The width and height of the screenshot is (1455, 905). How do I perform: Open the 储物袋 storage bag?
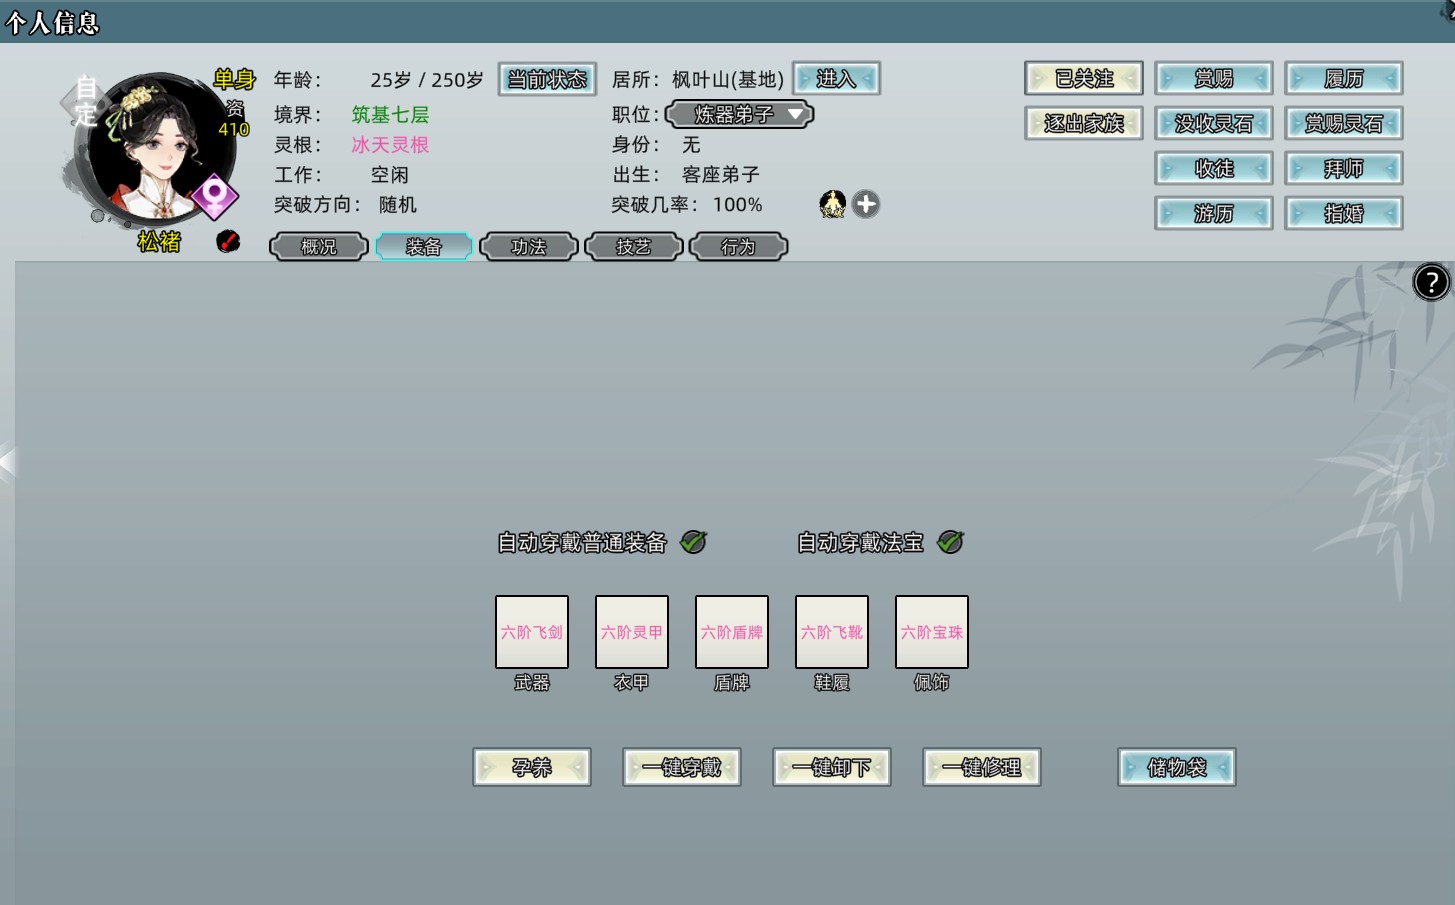(x=1176, y=767)
